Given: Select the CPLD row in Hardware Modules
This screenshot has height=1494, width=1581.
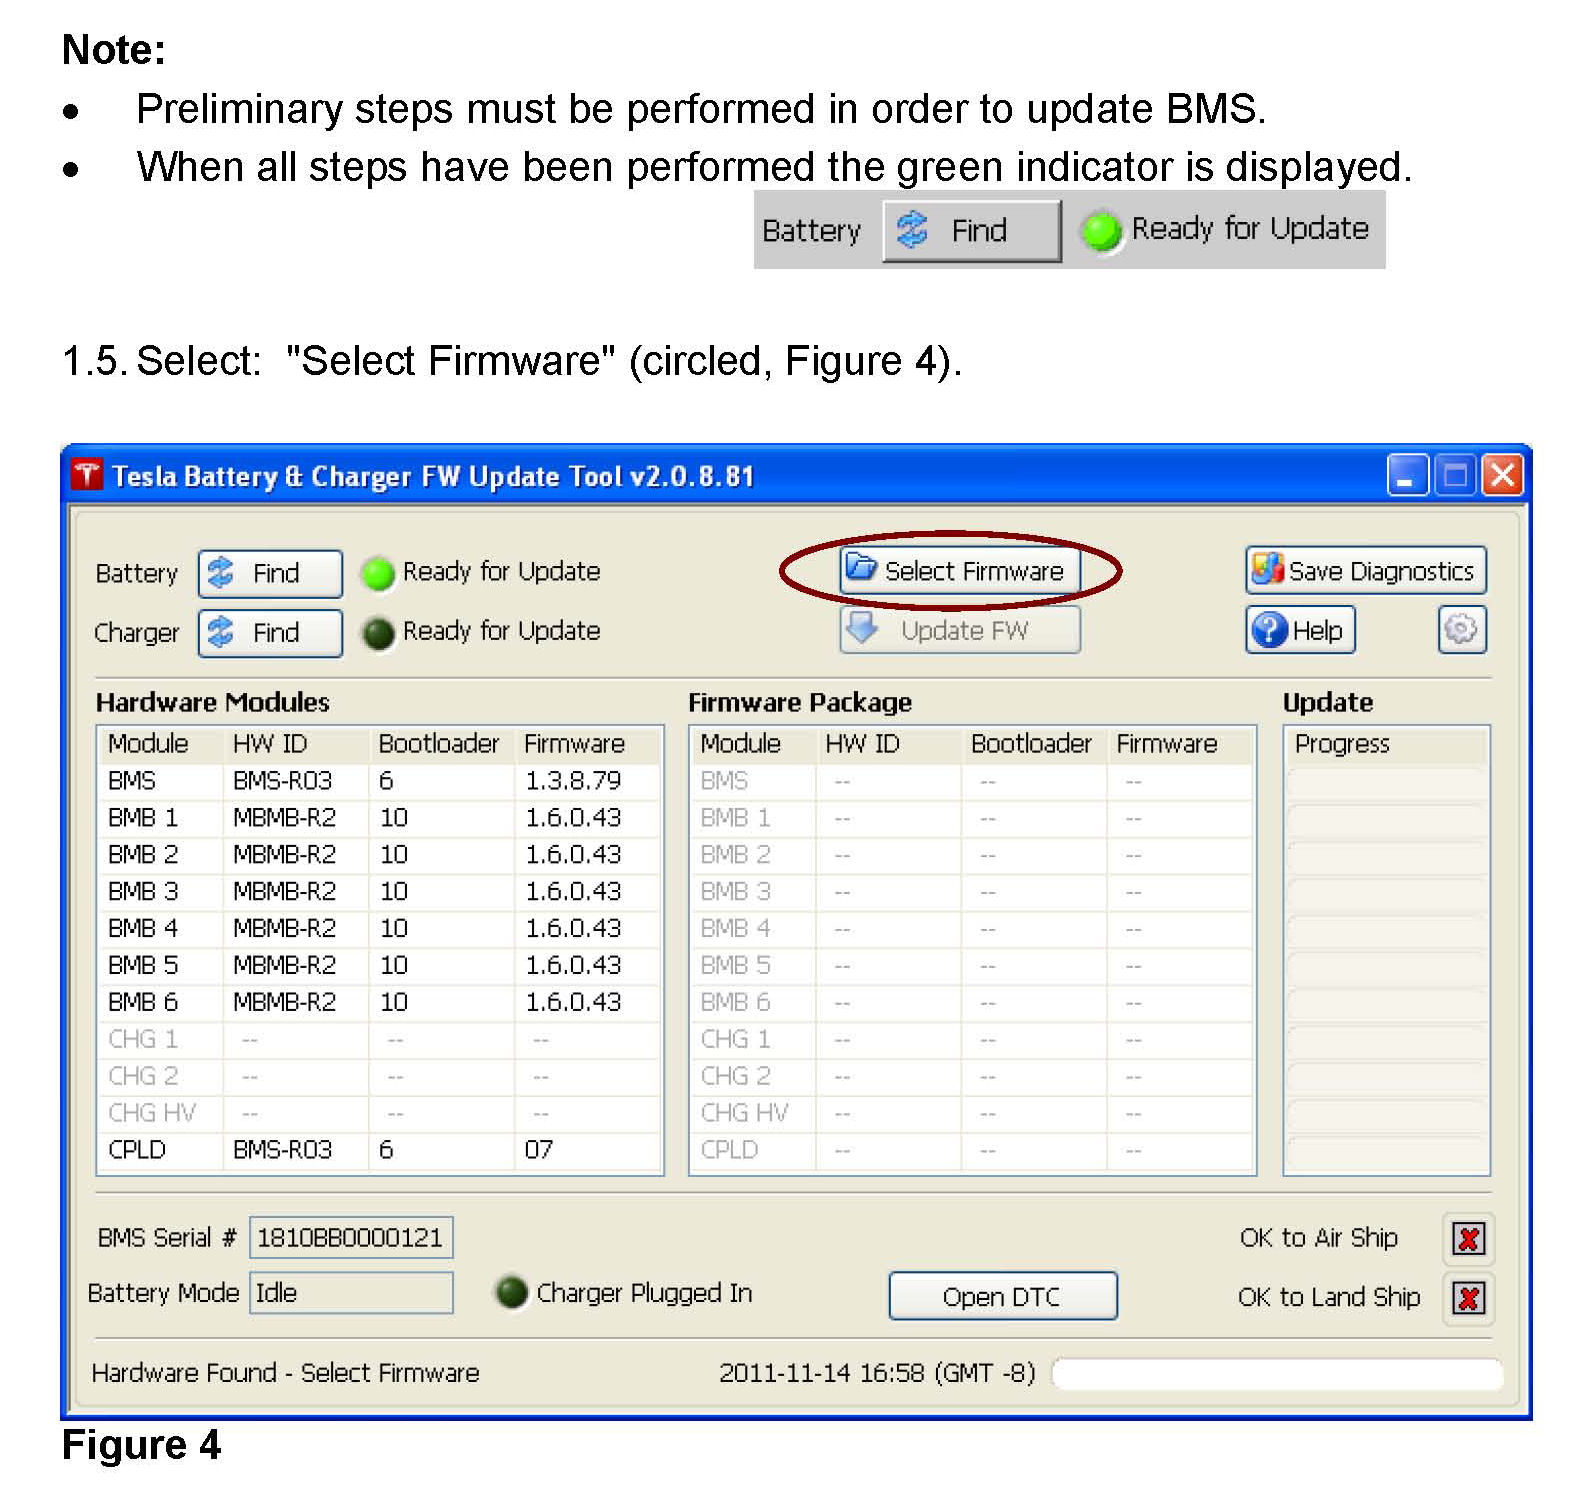Looking at the screenshot, I should [x=378, y=1150].
